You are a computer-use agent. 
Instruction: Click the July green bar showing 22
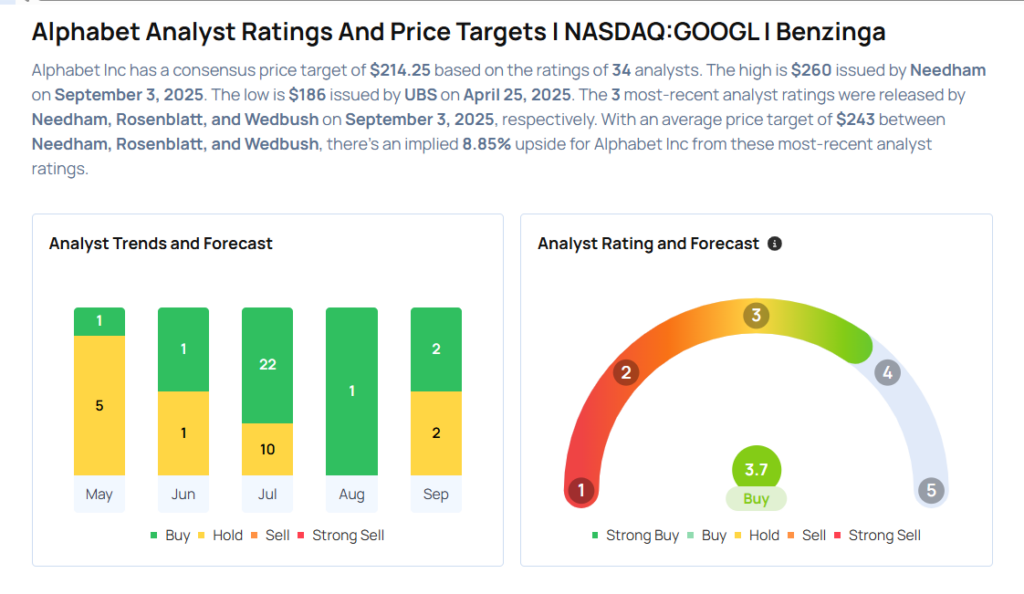(x=267, y=366)
